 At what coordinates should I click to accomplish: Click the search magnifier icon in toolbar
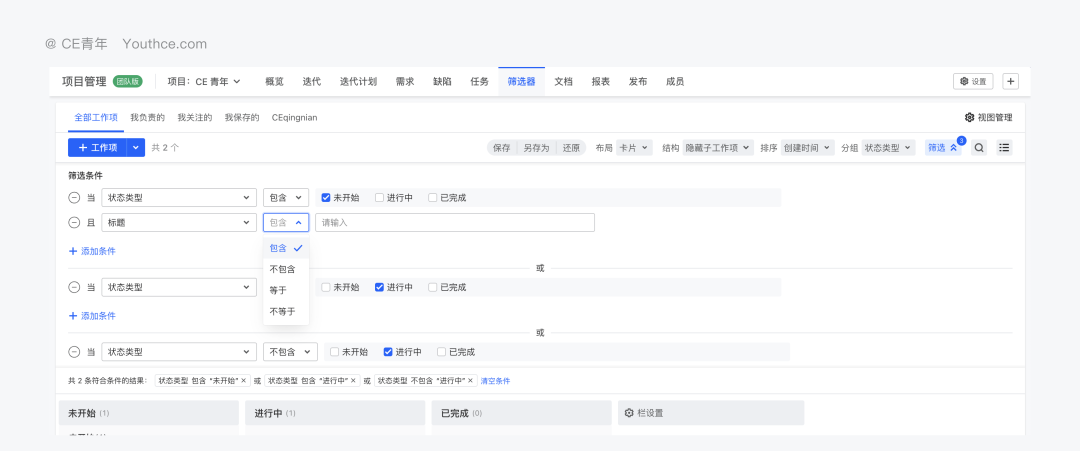tap(979, 147)
